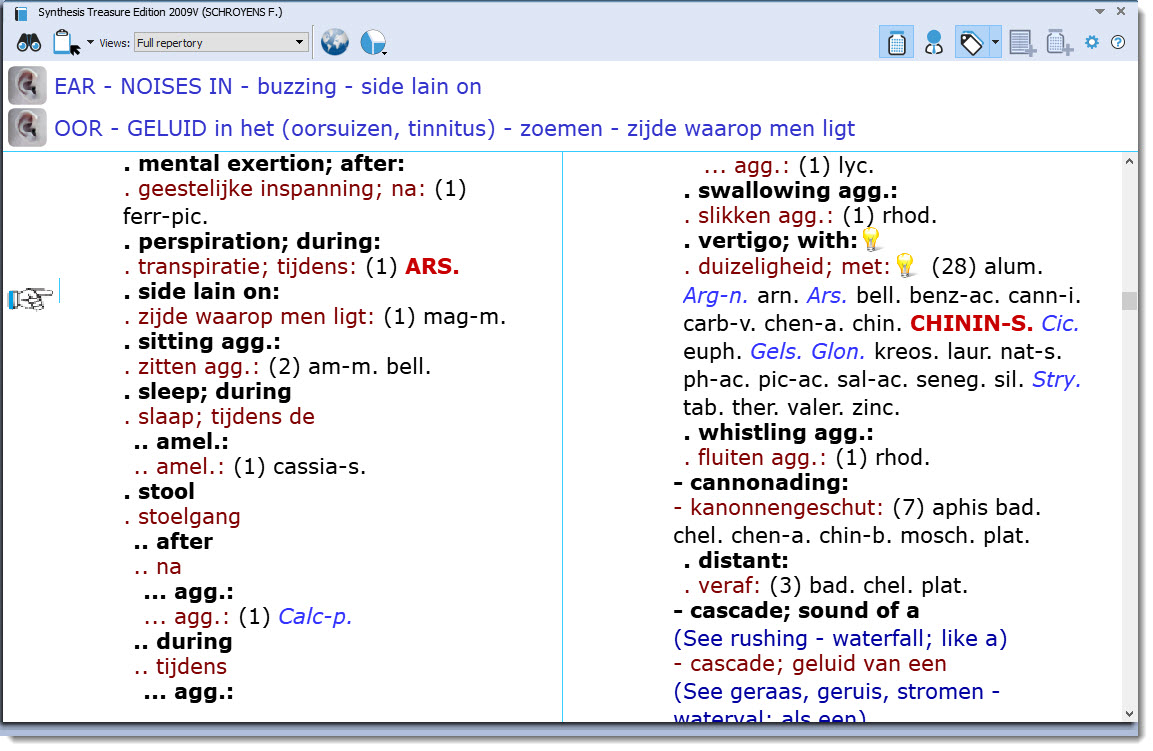Click the pie chart icon
Viewport: 1153px width, 751px height.
(371, 43)
